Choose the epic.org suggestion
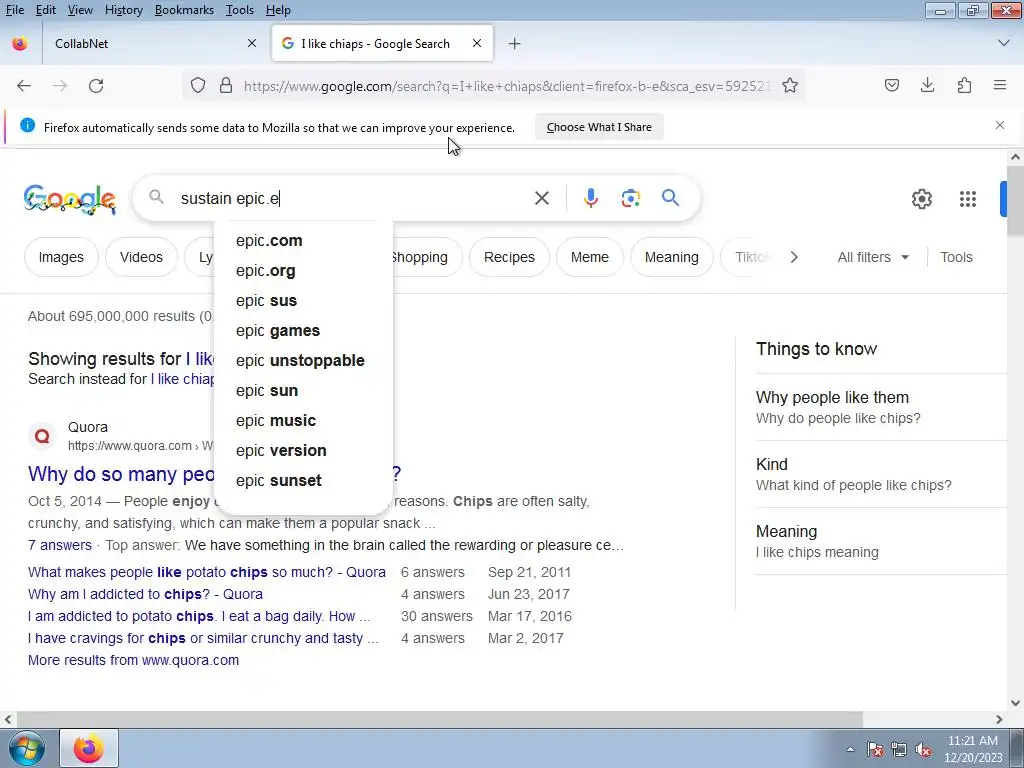The height and width of the screenshot is (768, 1024). (x=304, y=270)
